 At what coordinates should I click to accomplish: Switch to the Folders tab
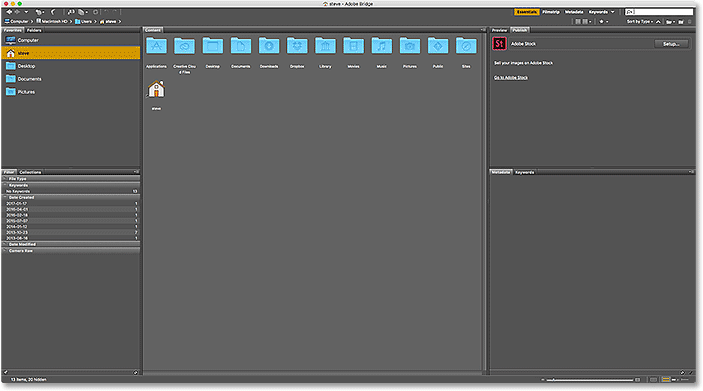coord(34,30)
